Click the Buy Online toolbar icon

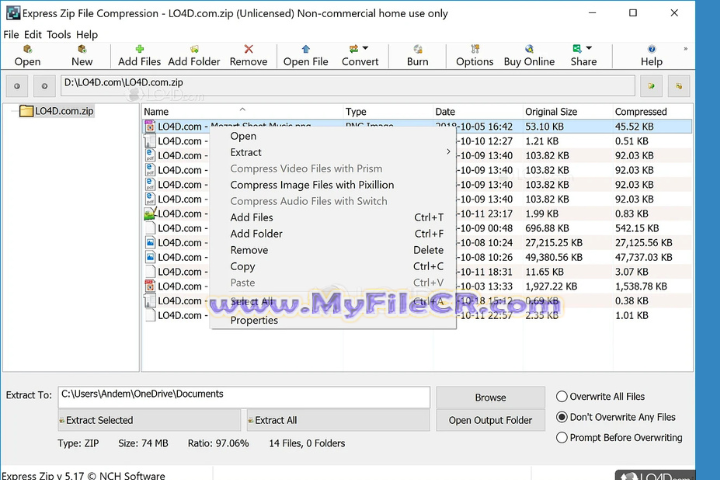pos(529,56)
